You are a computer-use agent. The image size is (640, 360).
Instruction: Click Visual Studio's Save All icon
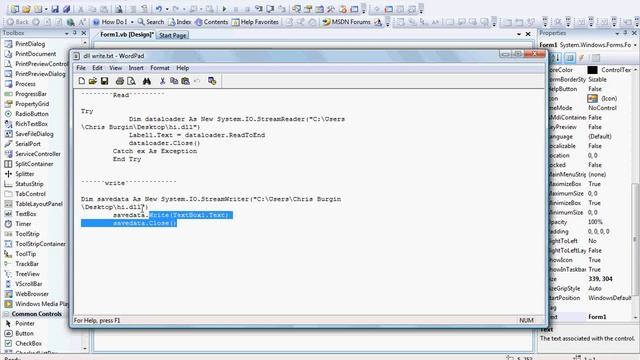pos(67,9)
